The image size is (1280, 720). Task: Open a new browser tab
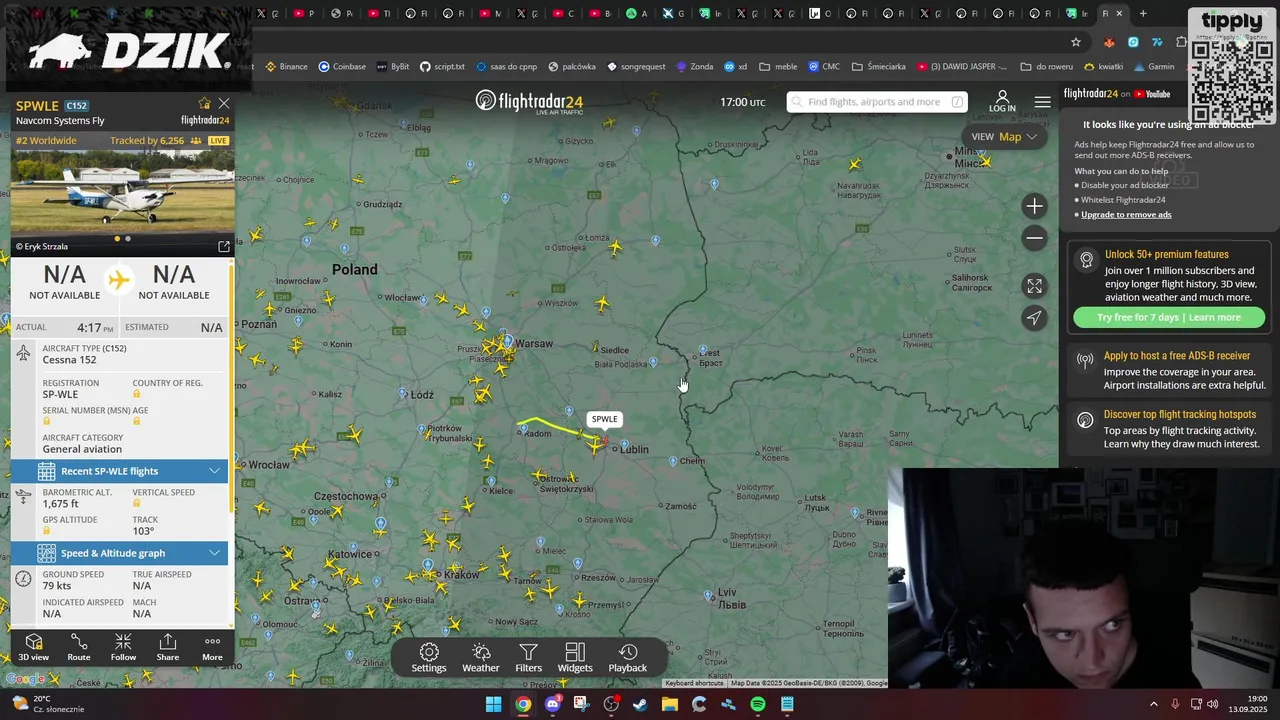(x=1144, y=14)
